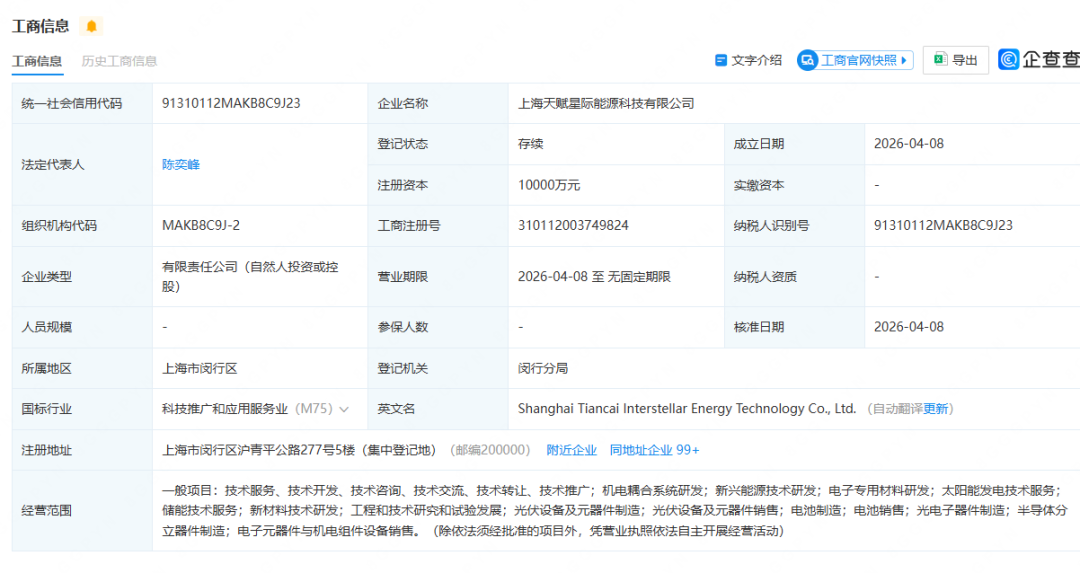Click 自动翻译更新 link

tap(910, 409)
